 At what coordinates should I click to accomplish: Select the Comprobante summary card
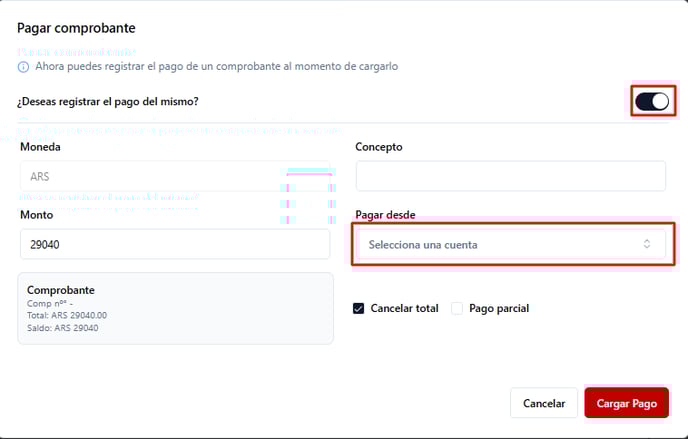pyautogui.click(x=175, y=308)
